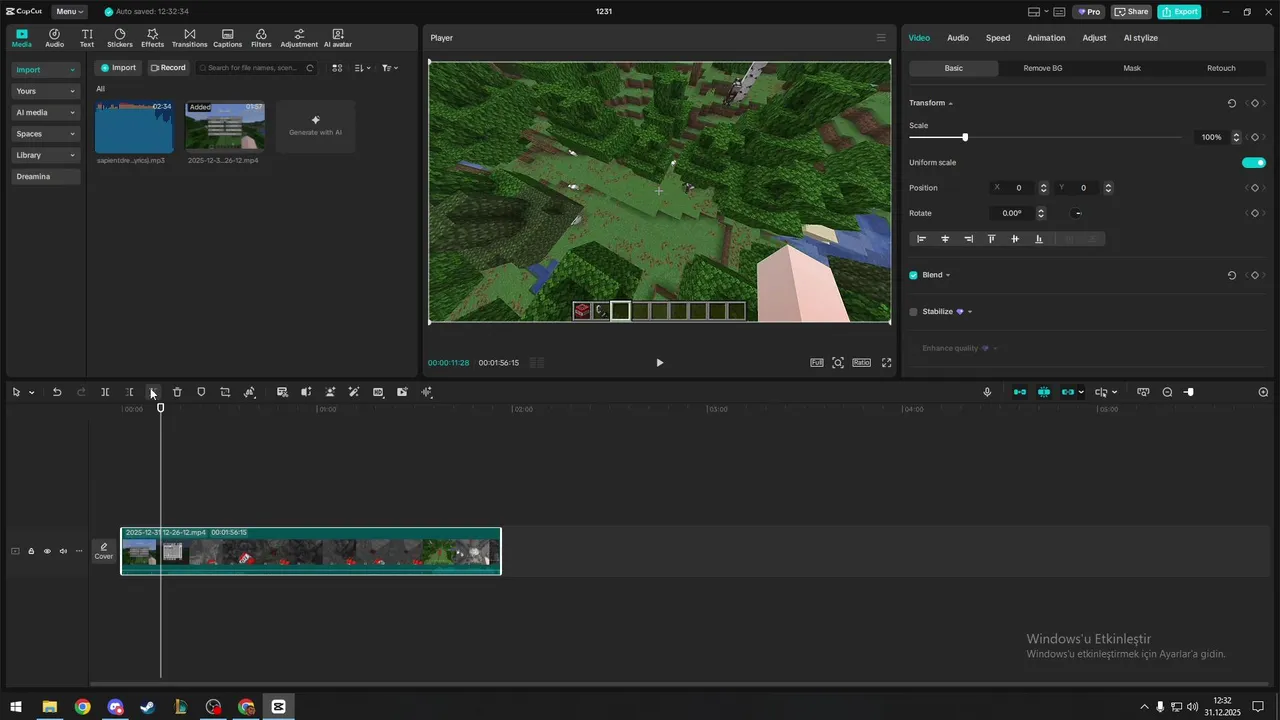The image size is (1280, 720).
Task: Add a marker with the shield-shaped icon
Action: [x=201, y=392]
